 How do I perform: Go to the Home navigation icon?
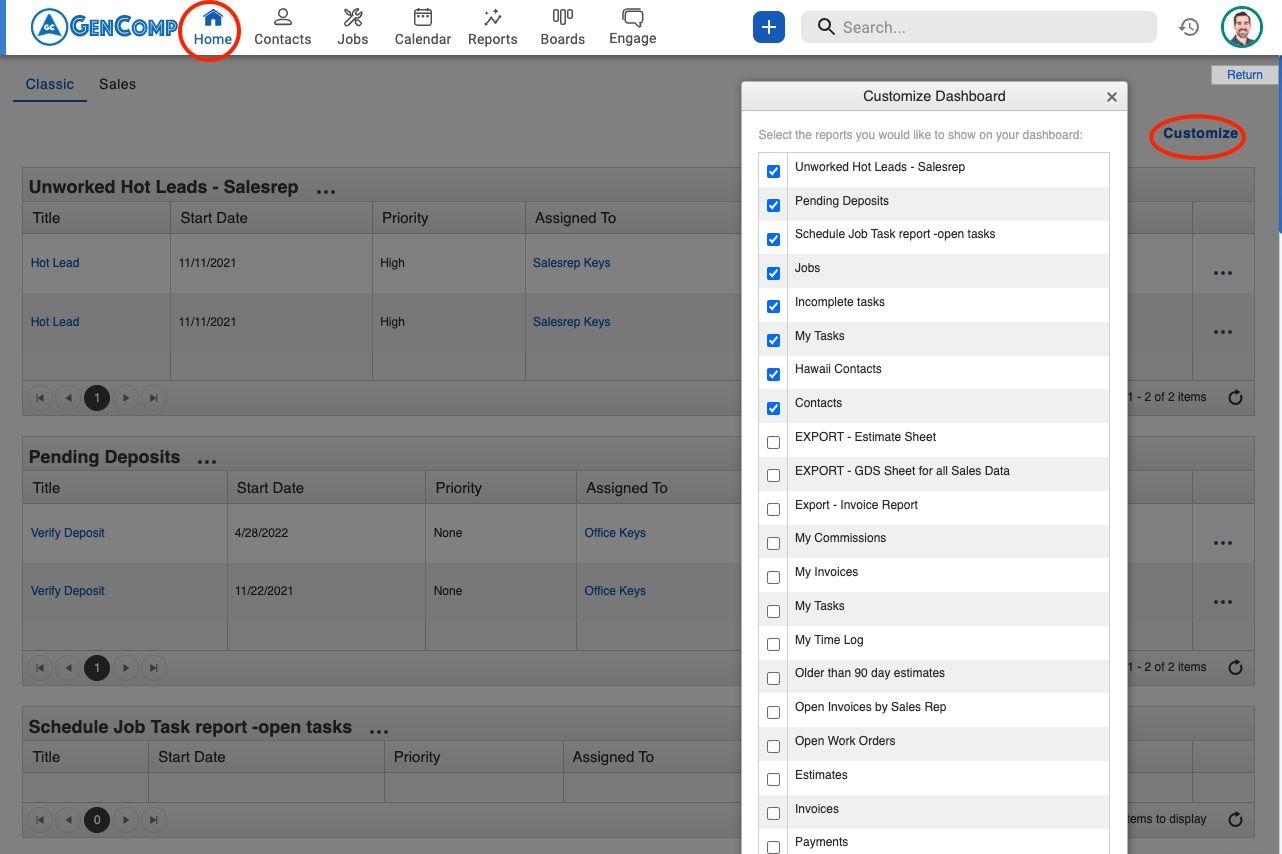pyautogui.click(x=212, y=27)
